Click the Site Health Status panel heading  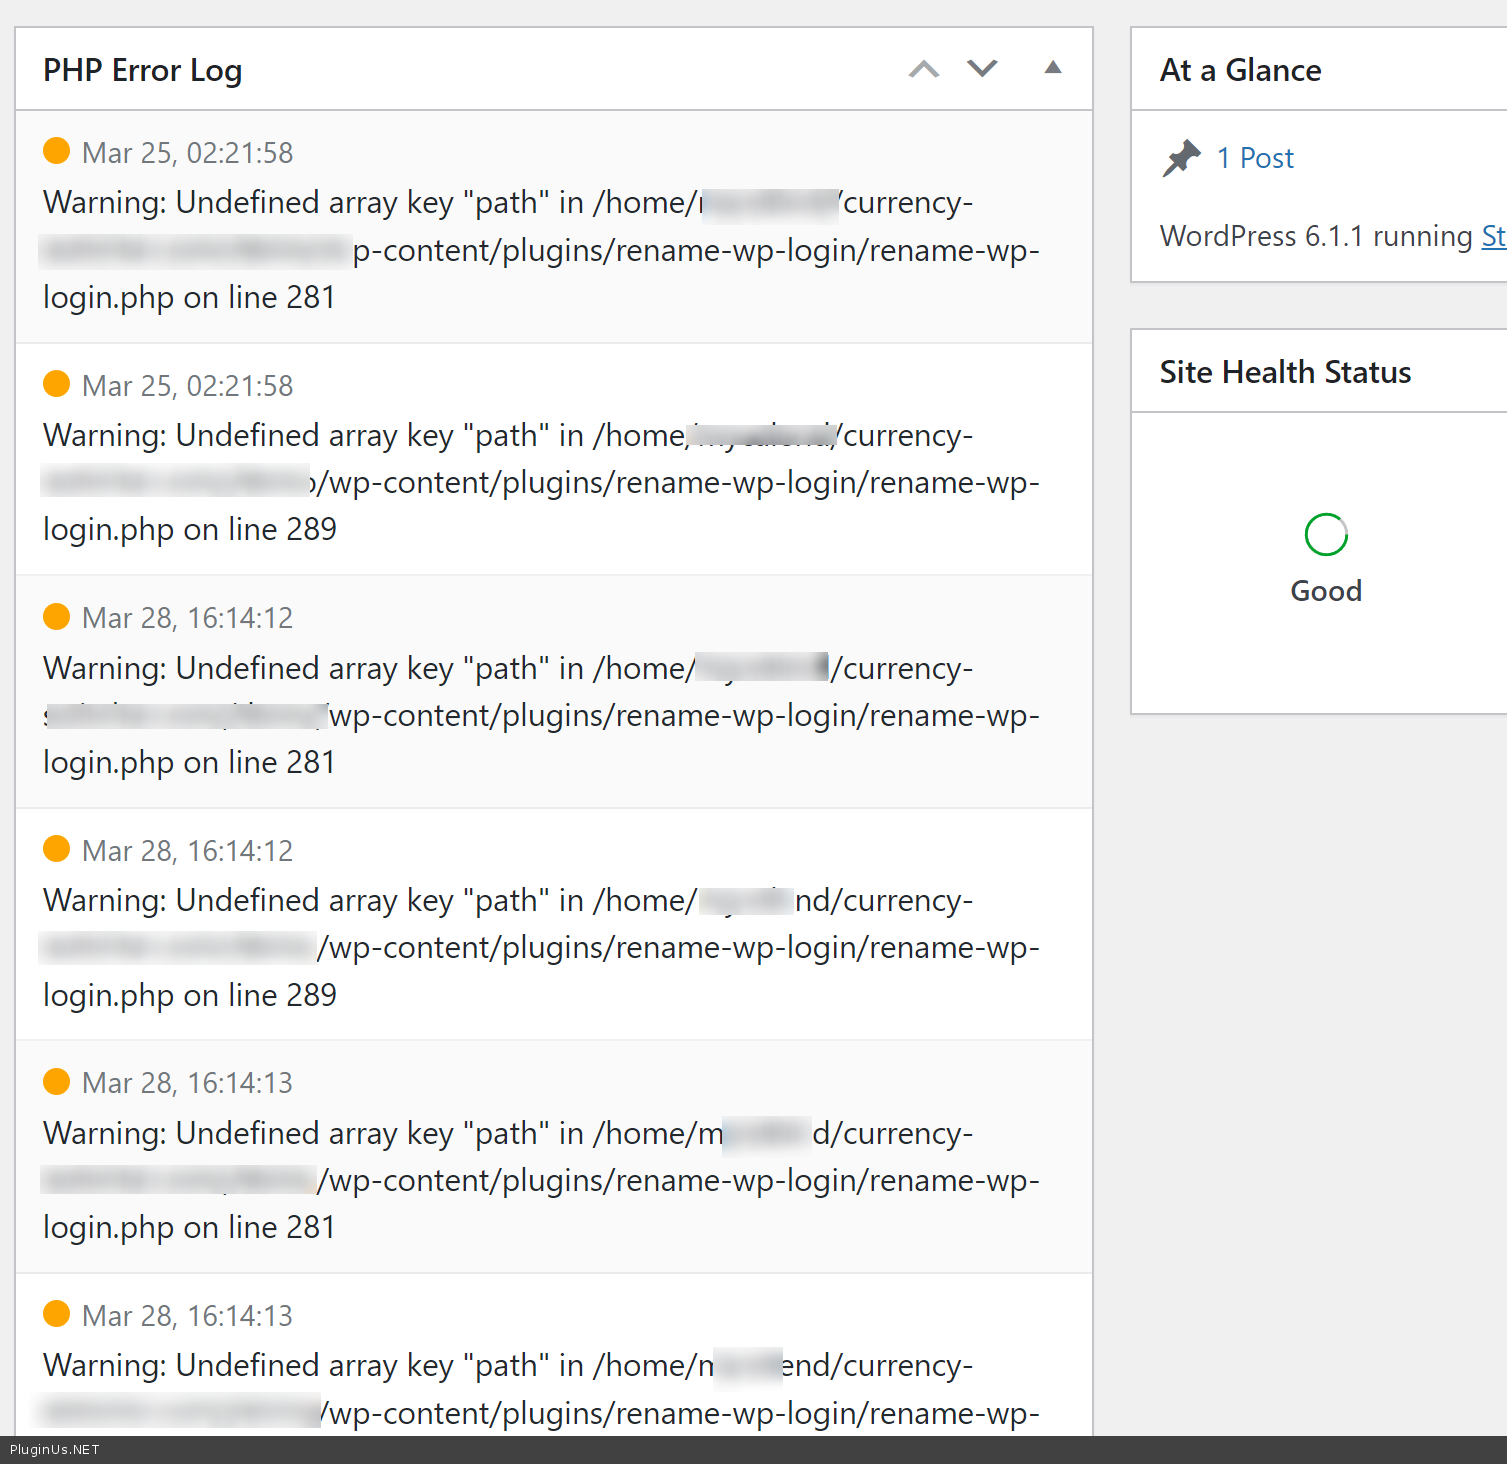point(1285,372)
